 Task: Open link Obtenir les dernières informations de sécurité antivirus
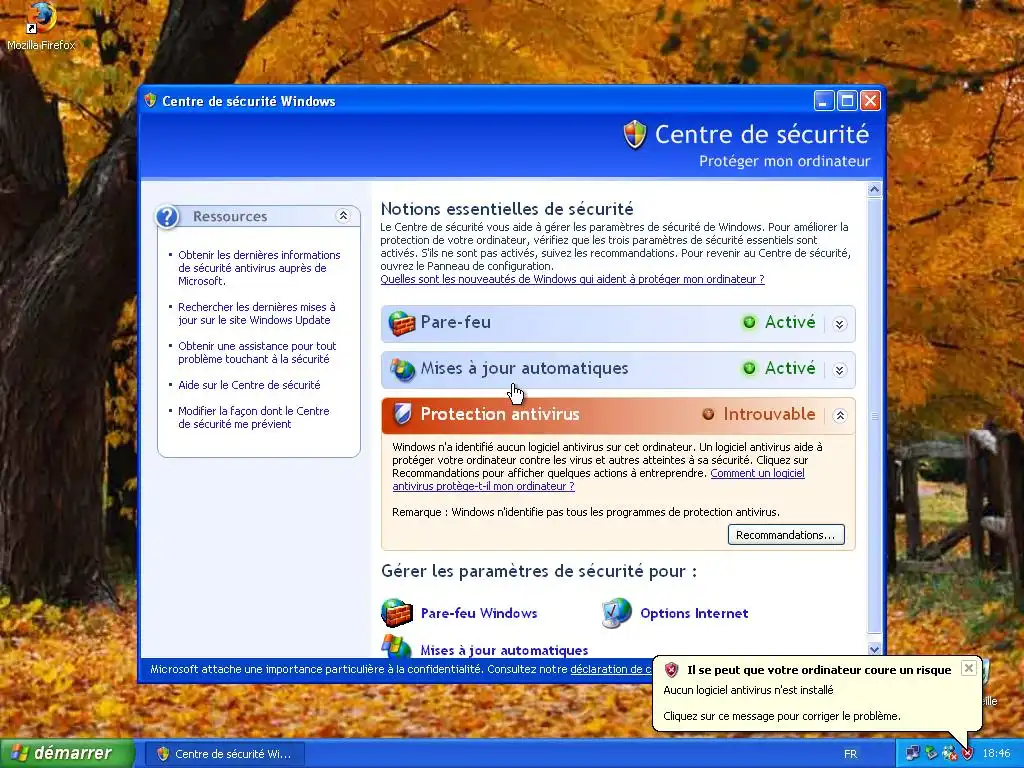[x=259, y=268]
